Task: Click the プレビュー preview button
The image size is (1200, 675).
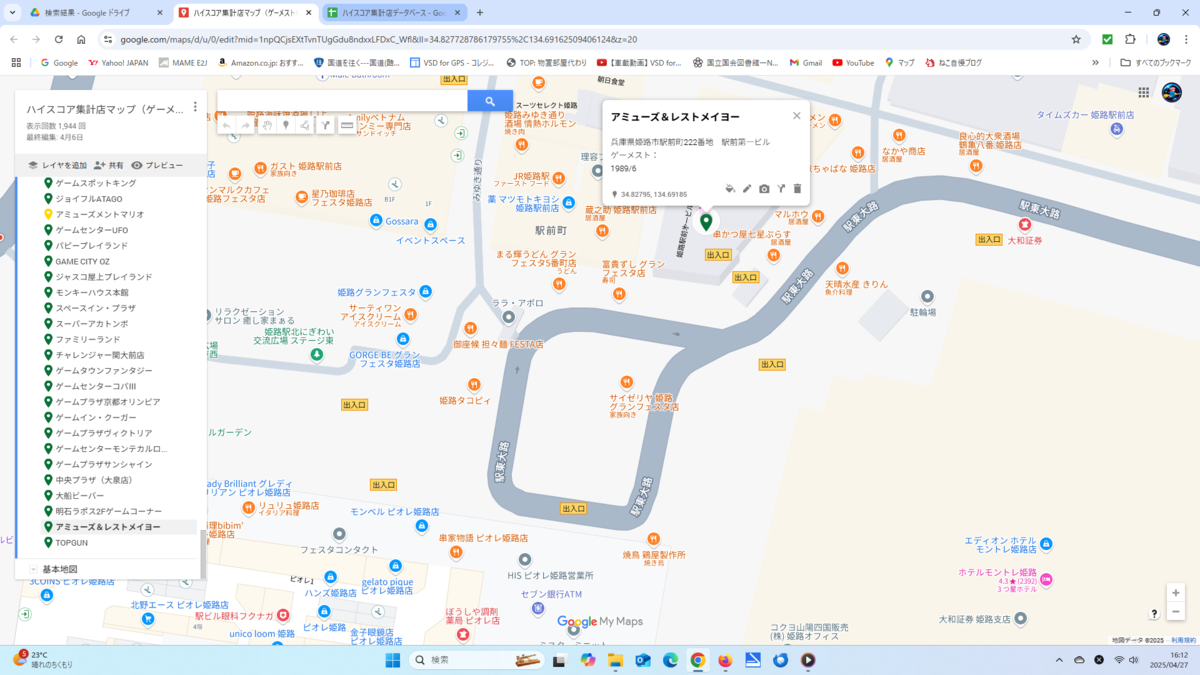Action: (x=157, y=165)
